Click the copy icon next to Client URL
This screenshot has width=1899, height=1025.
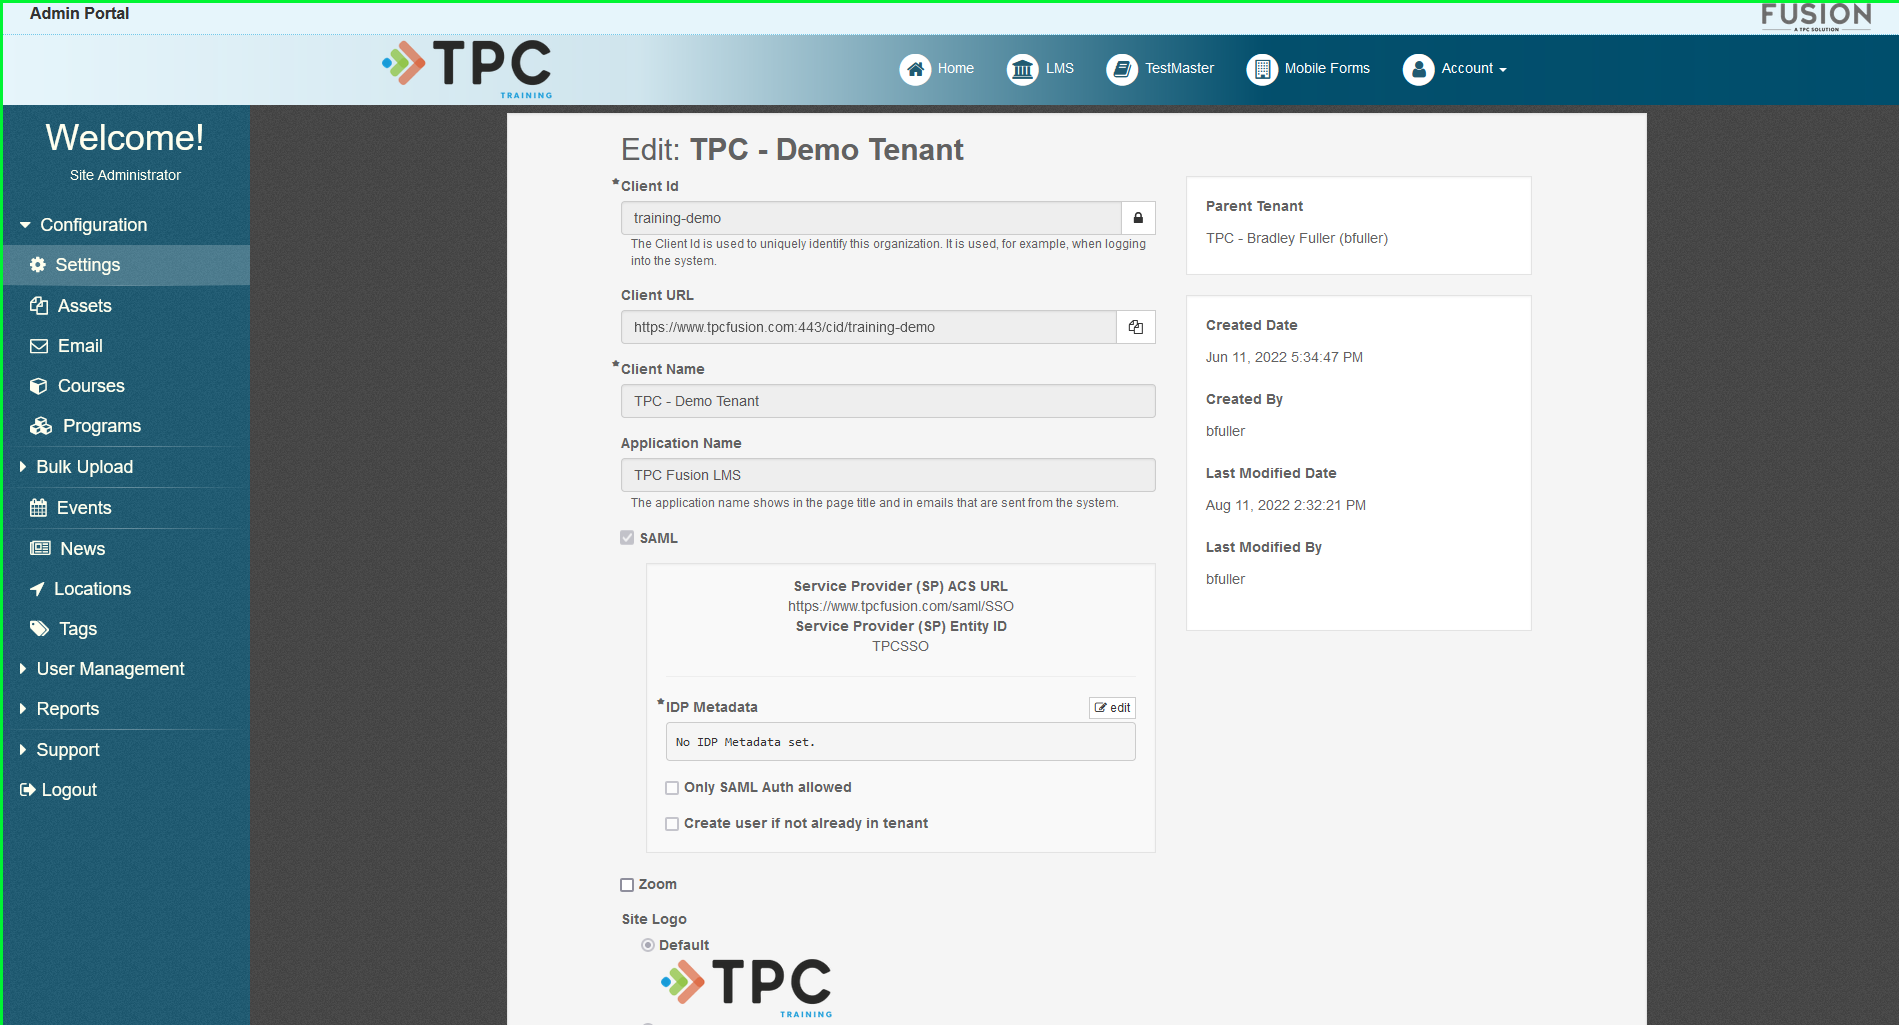pyautogui.click(x=1135, y=327)
